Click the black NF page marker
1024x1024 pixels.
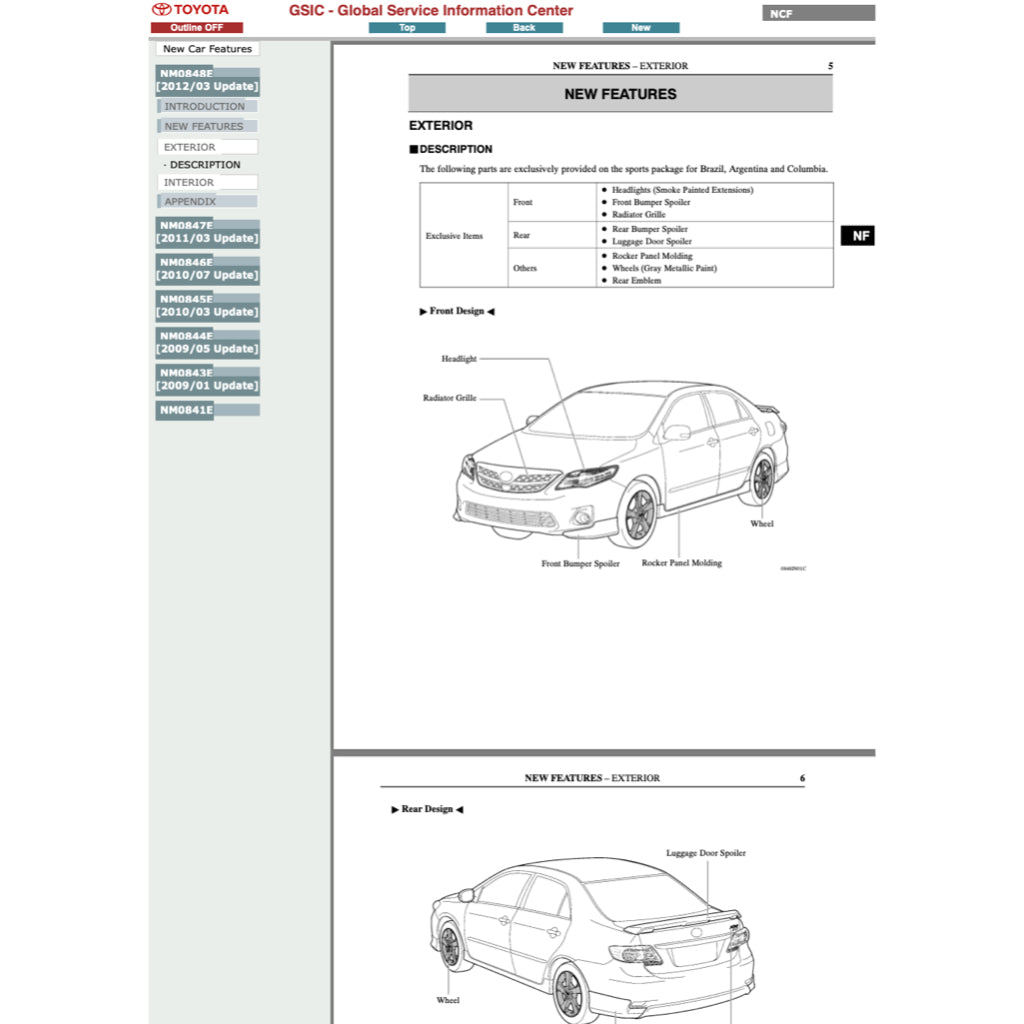pyautogui.click(x=857, y=235)
